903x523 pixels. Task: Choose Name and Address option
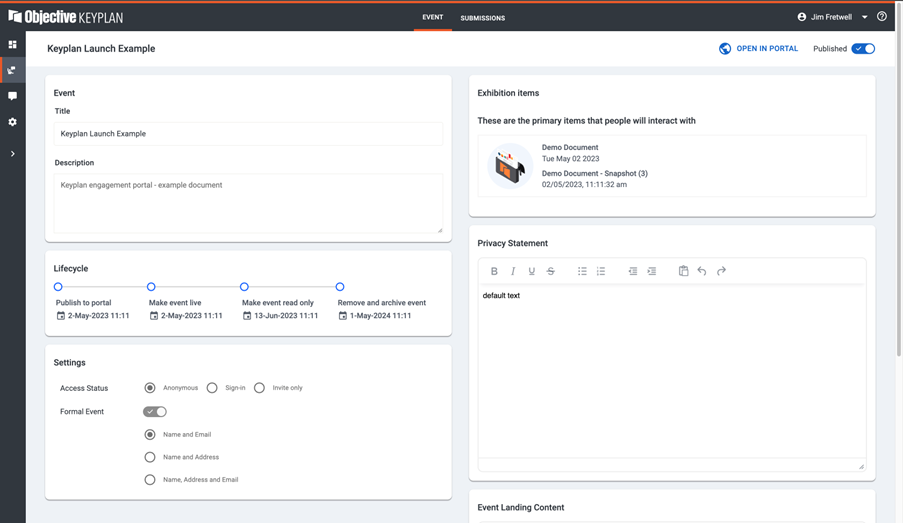pos(150,457)
